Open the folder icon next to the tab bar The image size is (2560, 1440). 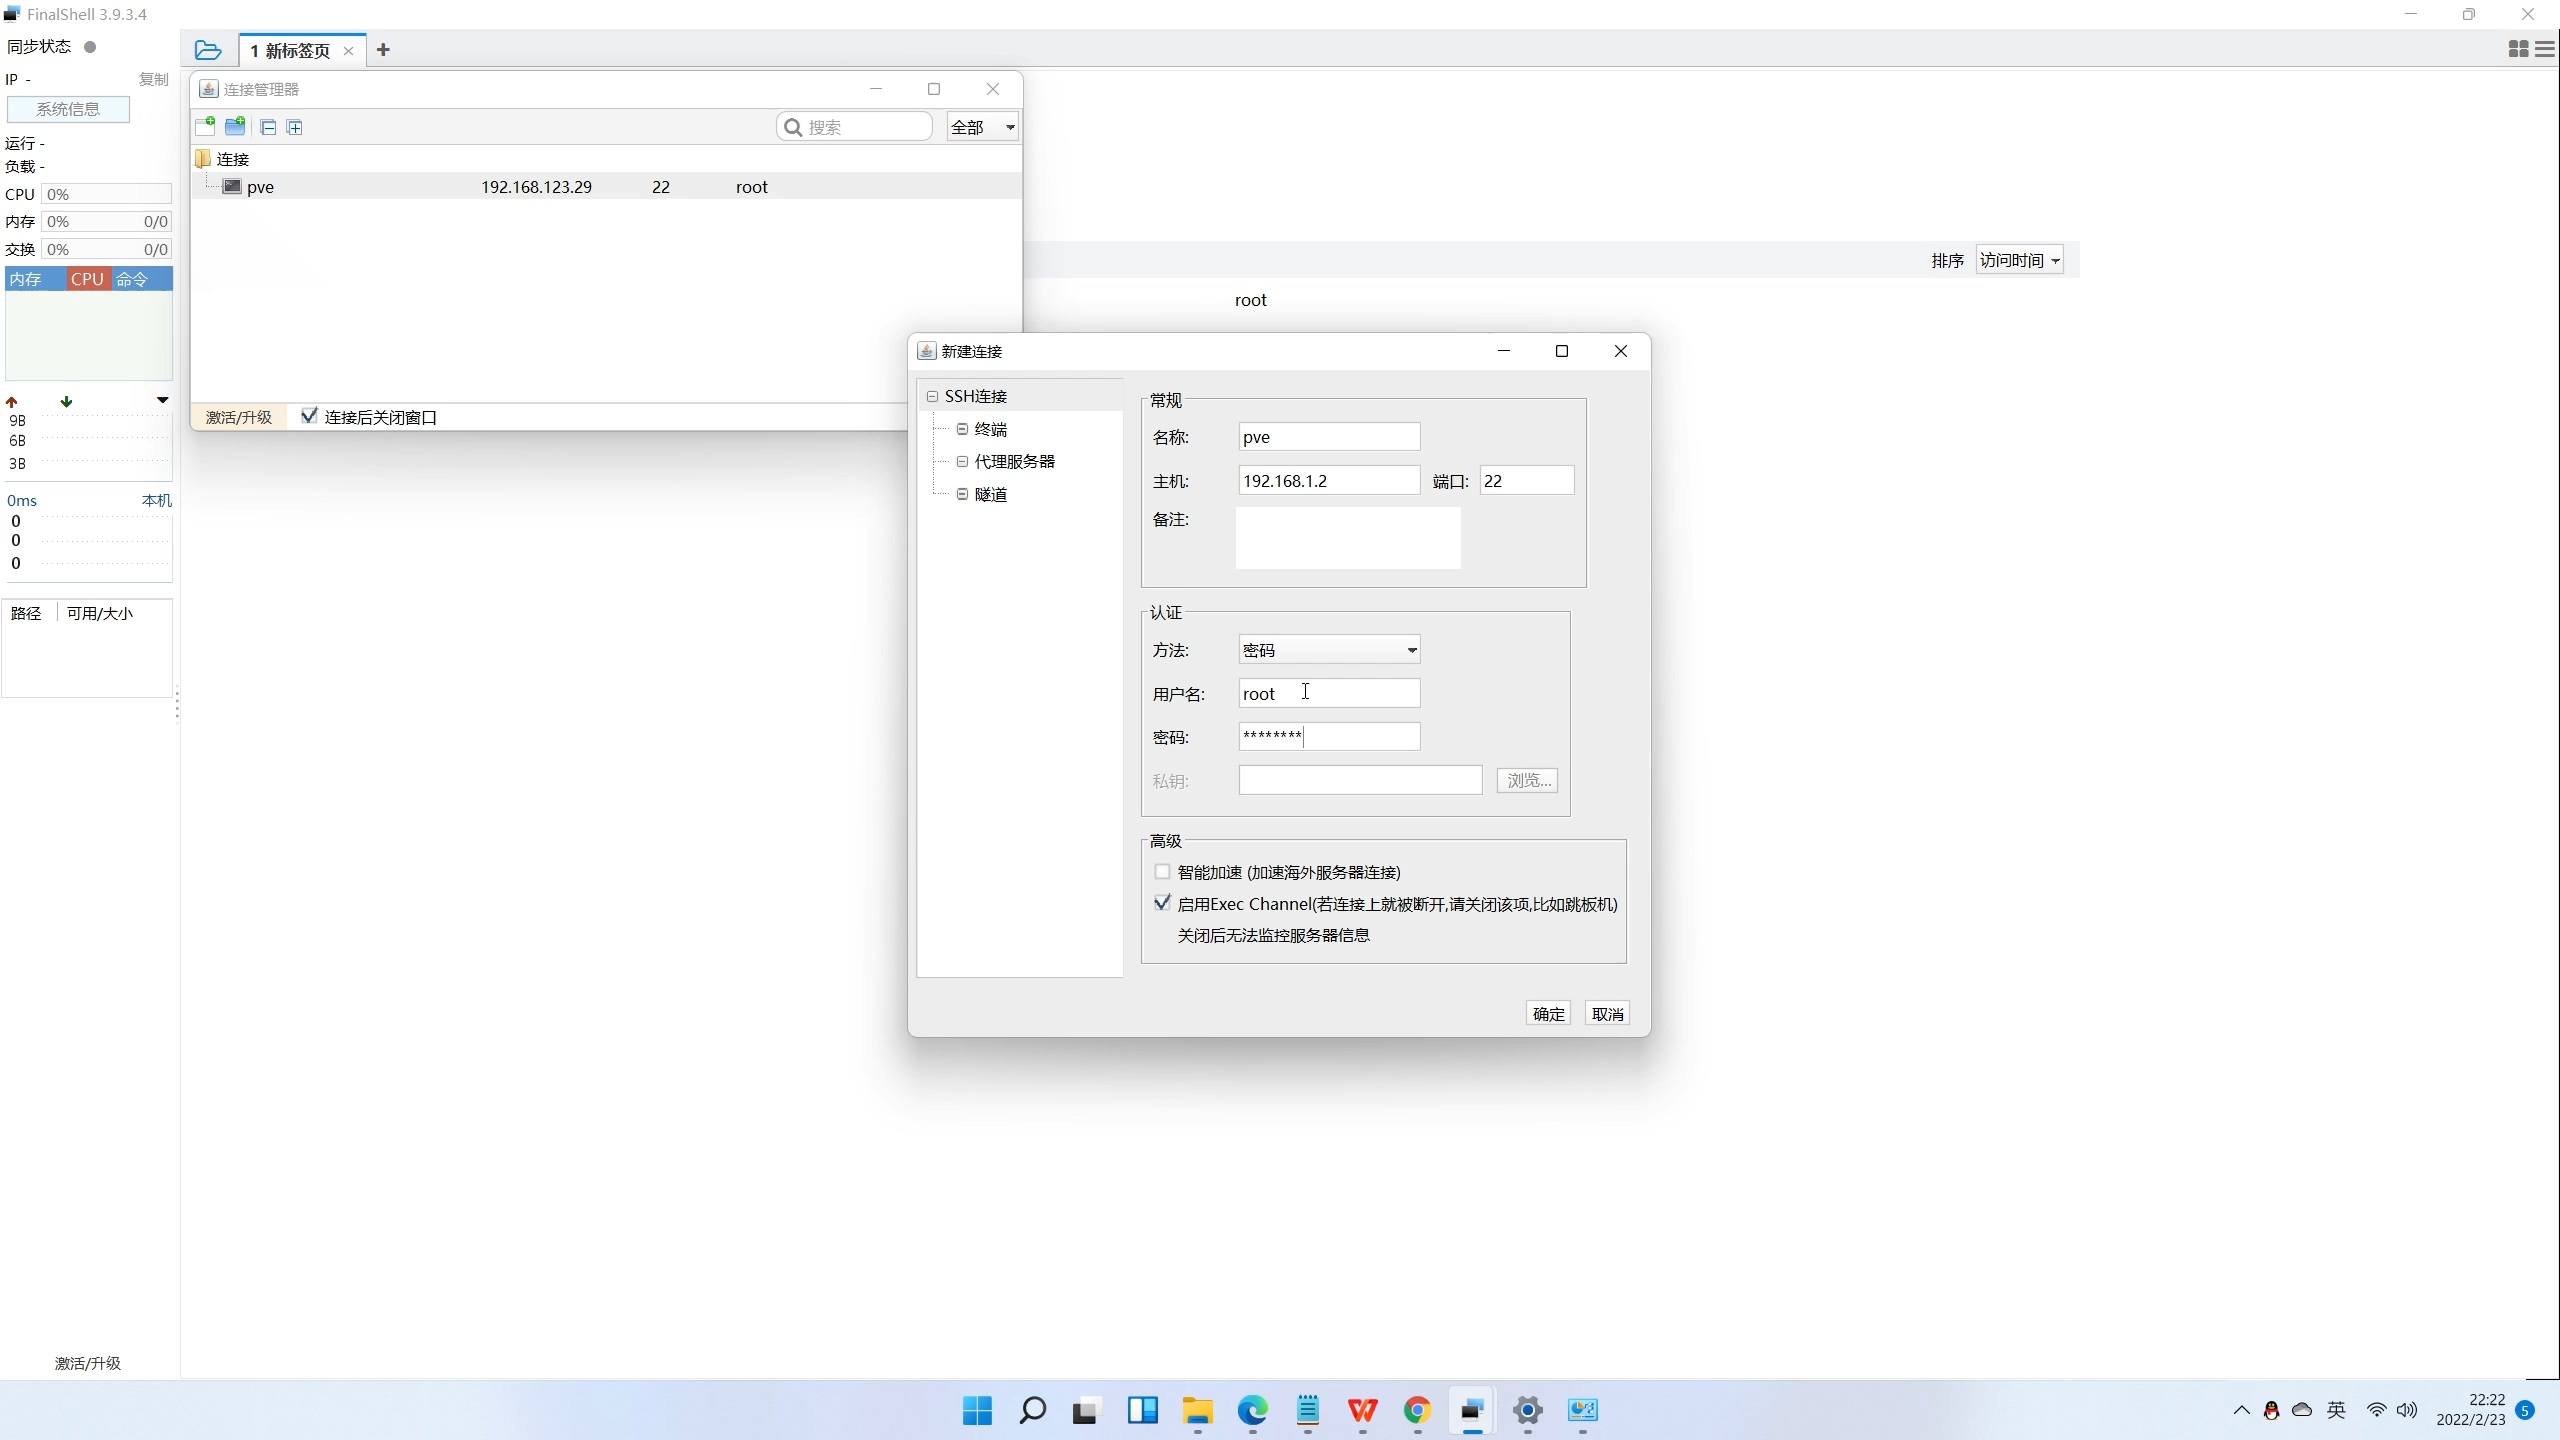(x=208, y=50)
